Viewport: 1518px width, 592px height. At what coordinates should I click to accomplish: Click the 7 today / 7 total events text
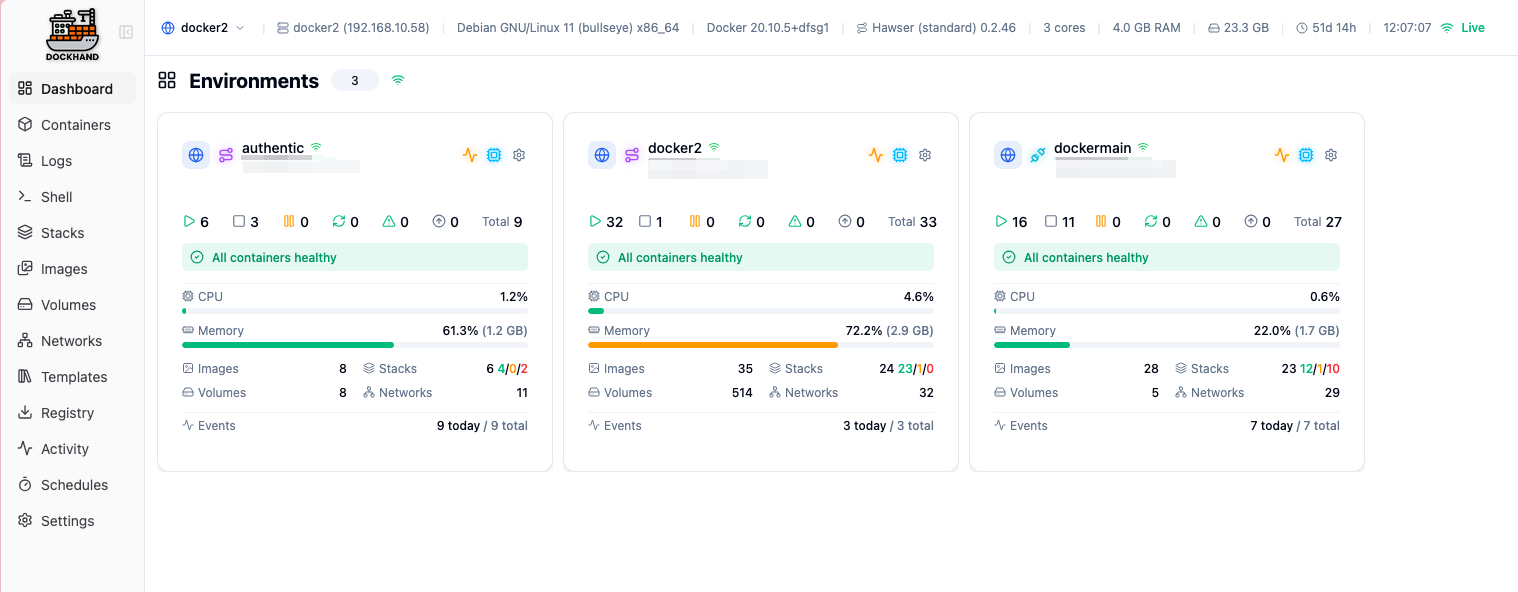pyautogui.click(x=1294, y=426)
